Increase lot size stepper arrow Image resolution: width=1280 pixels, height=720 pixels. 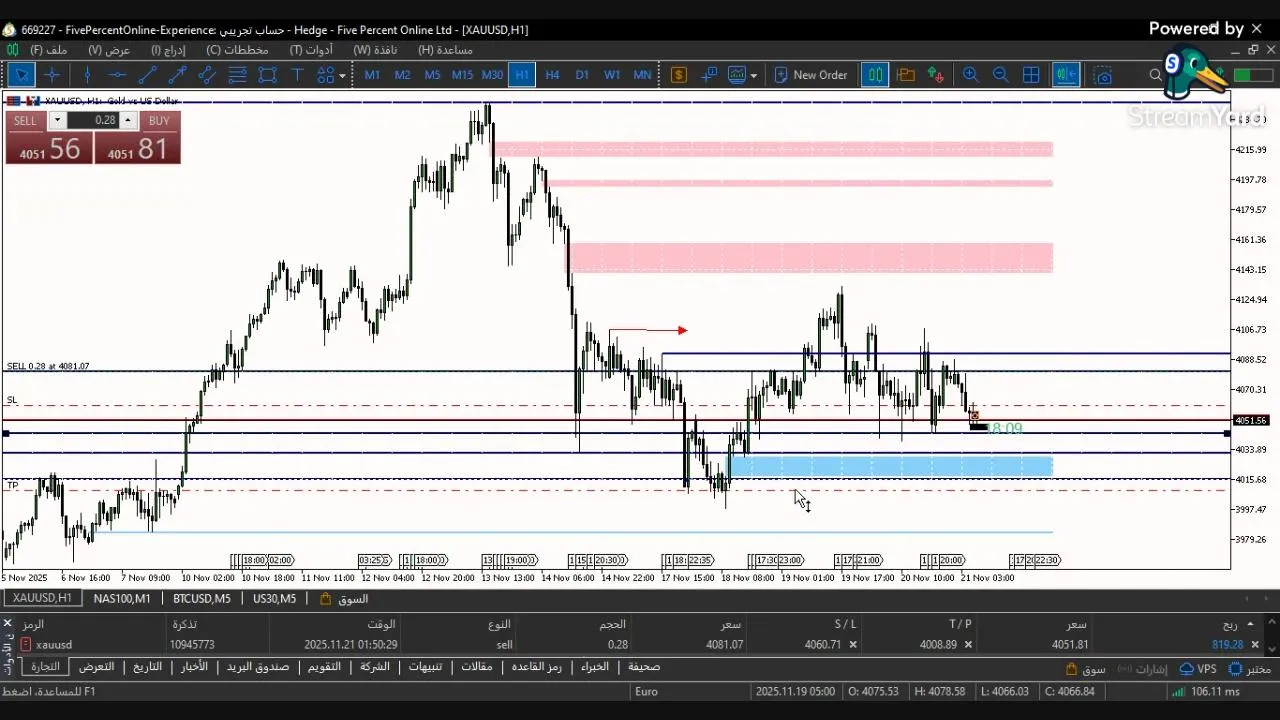128,120
